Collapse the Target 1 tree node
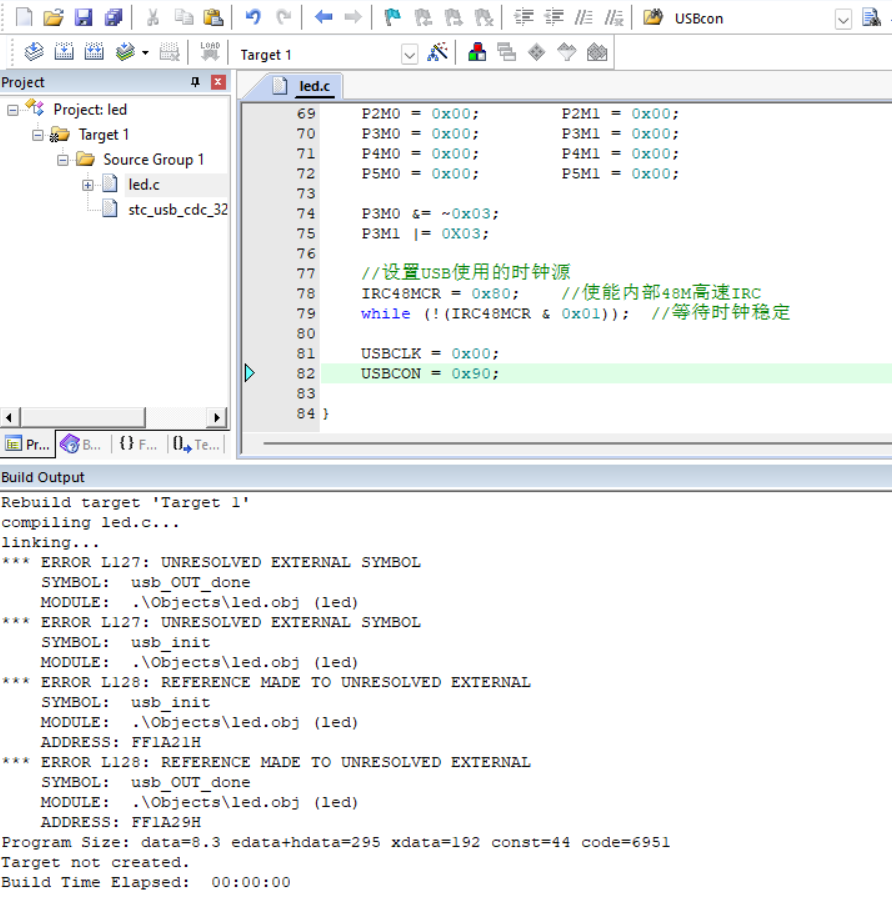The width and height of the screenshot is (892, 915). tap(37, 135)
